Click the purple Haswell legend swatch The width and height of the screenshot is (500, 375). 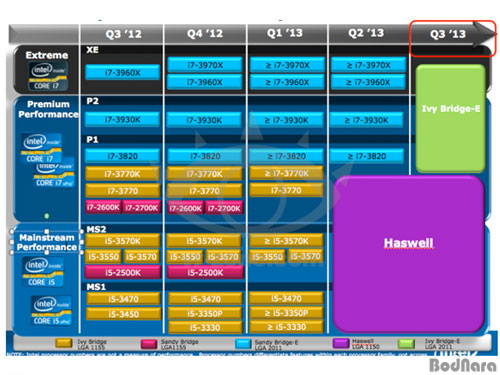click(341, 343)
